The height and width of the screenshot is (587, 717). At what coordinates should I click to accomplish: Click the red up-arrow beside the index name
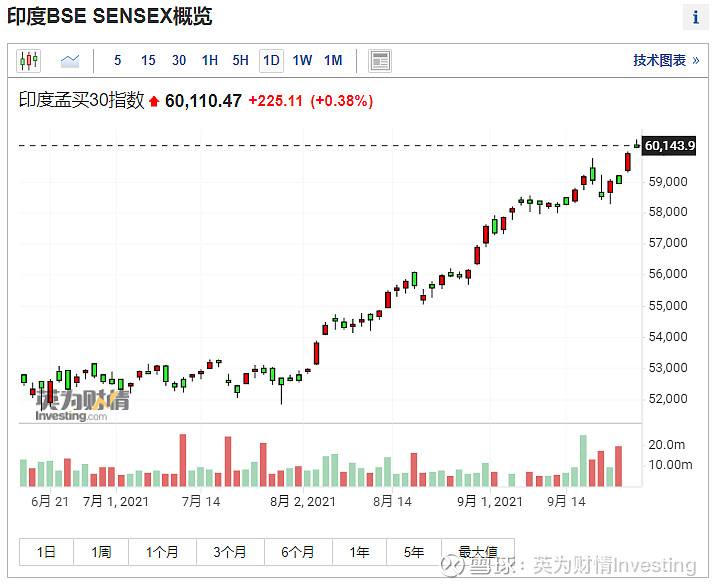[154, 101]
